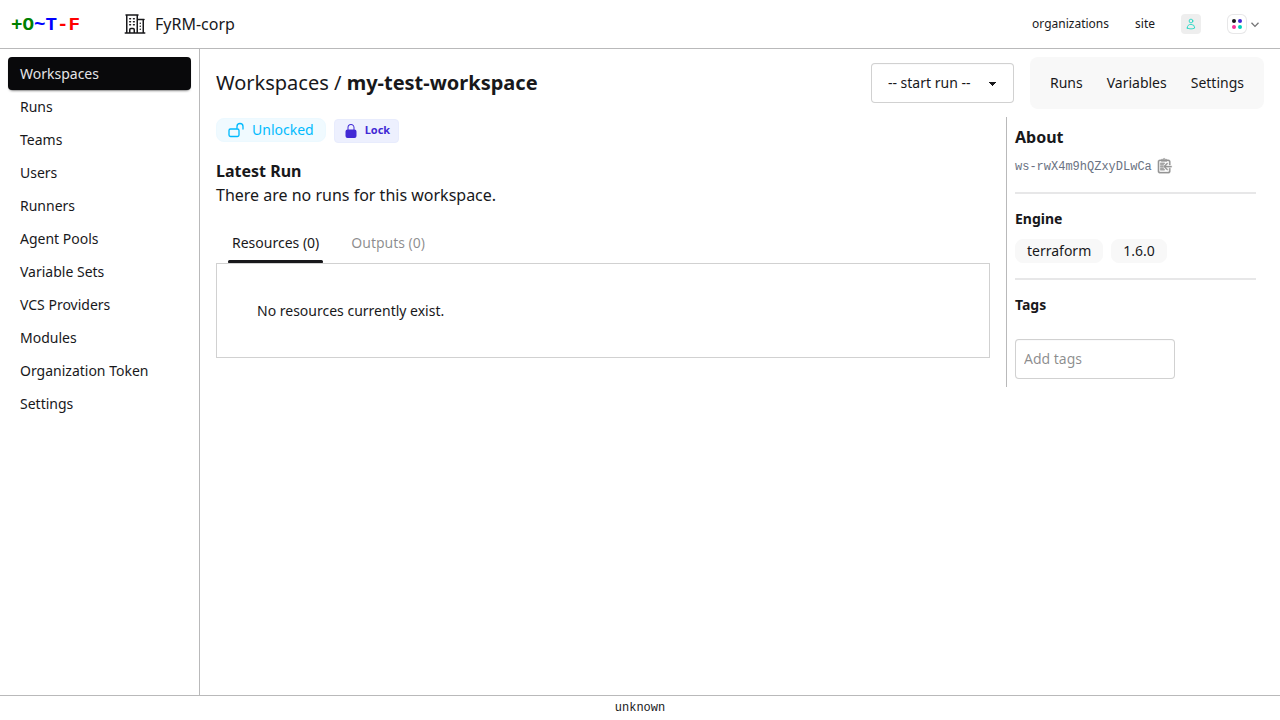Copy the workspace ID with clipboard icon
The width and height of the screenshot is (1280, 720).
1164,166
